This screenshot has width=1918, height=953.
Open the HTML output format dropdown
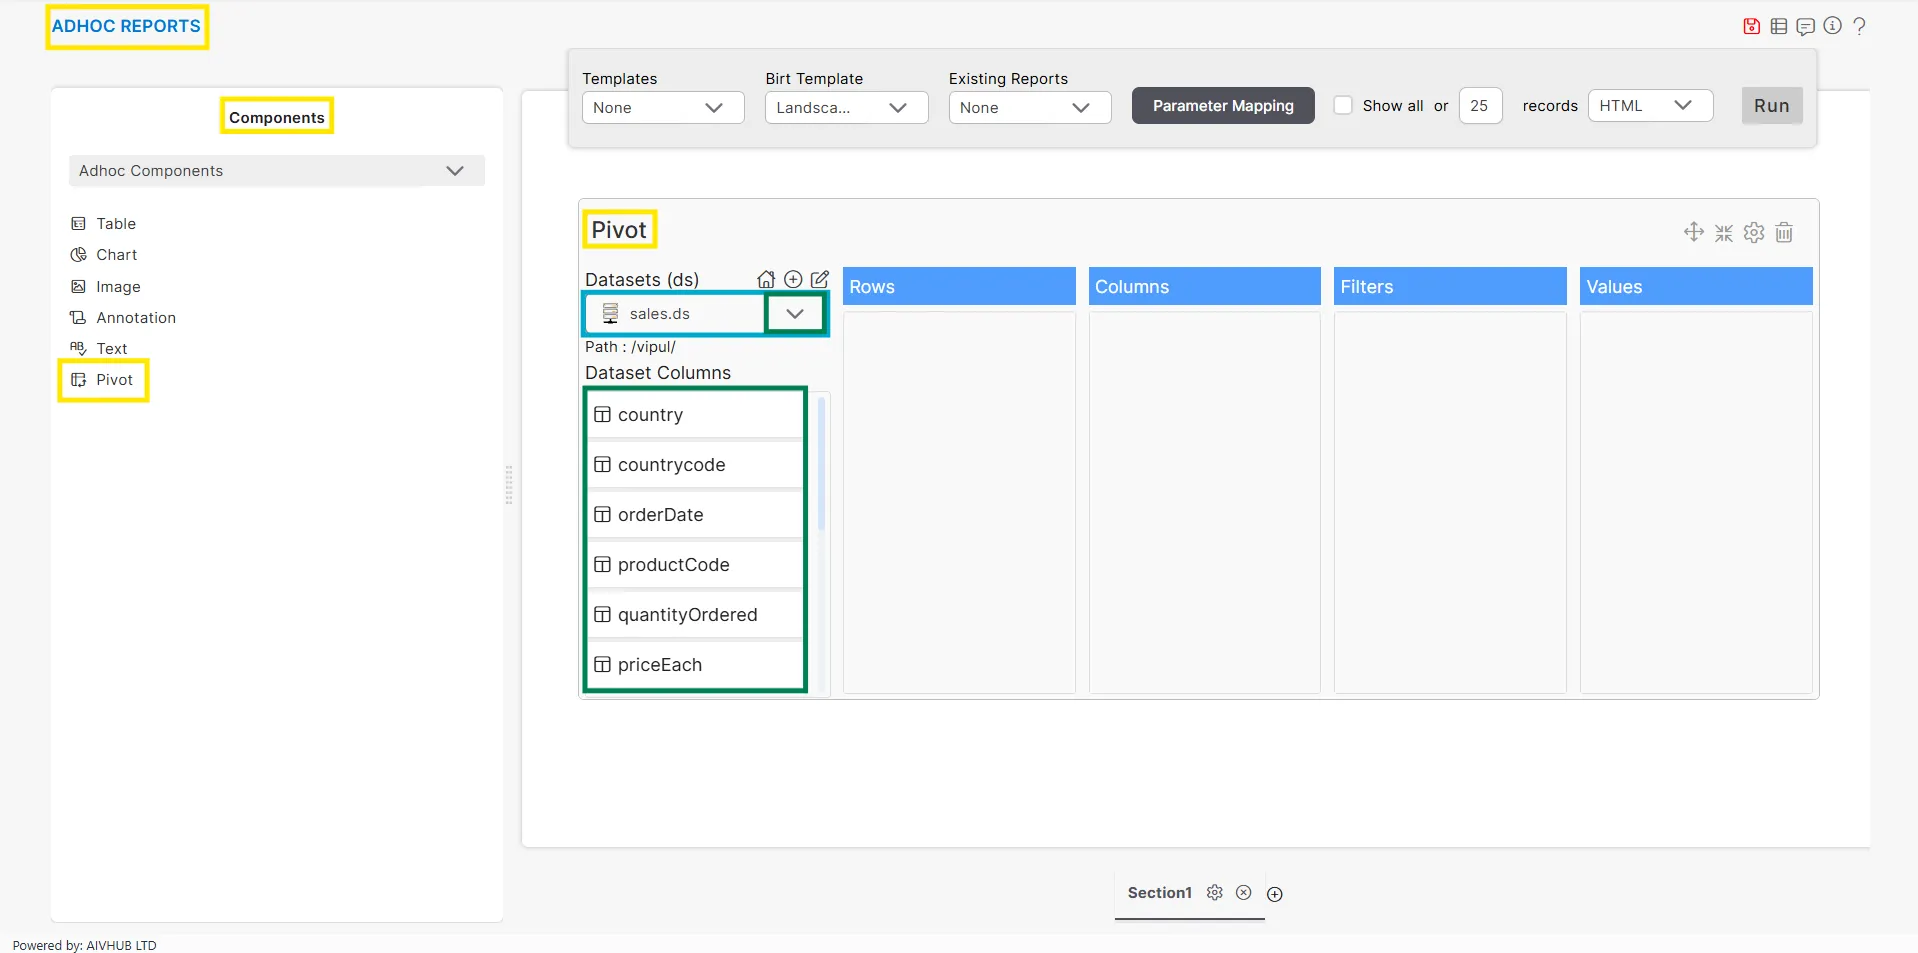[1649, 106]
